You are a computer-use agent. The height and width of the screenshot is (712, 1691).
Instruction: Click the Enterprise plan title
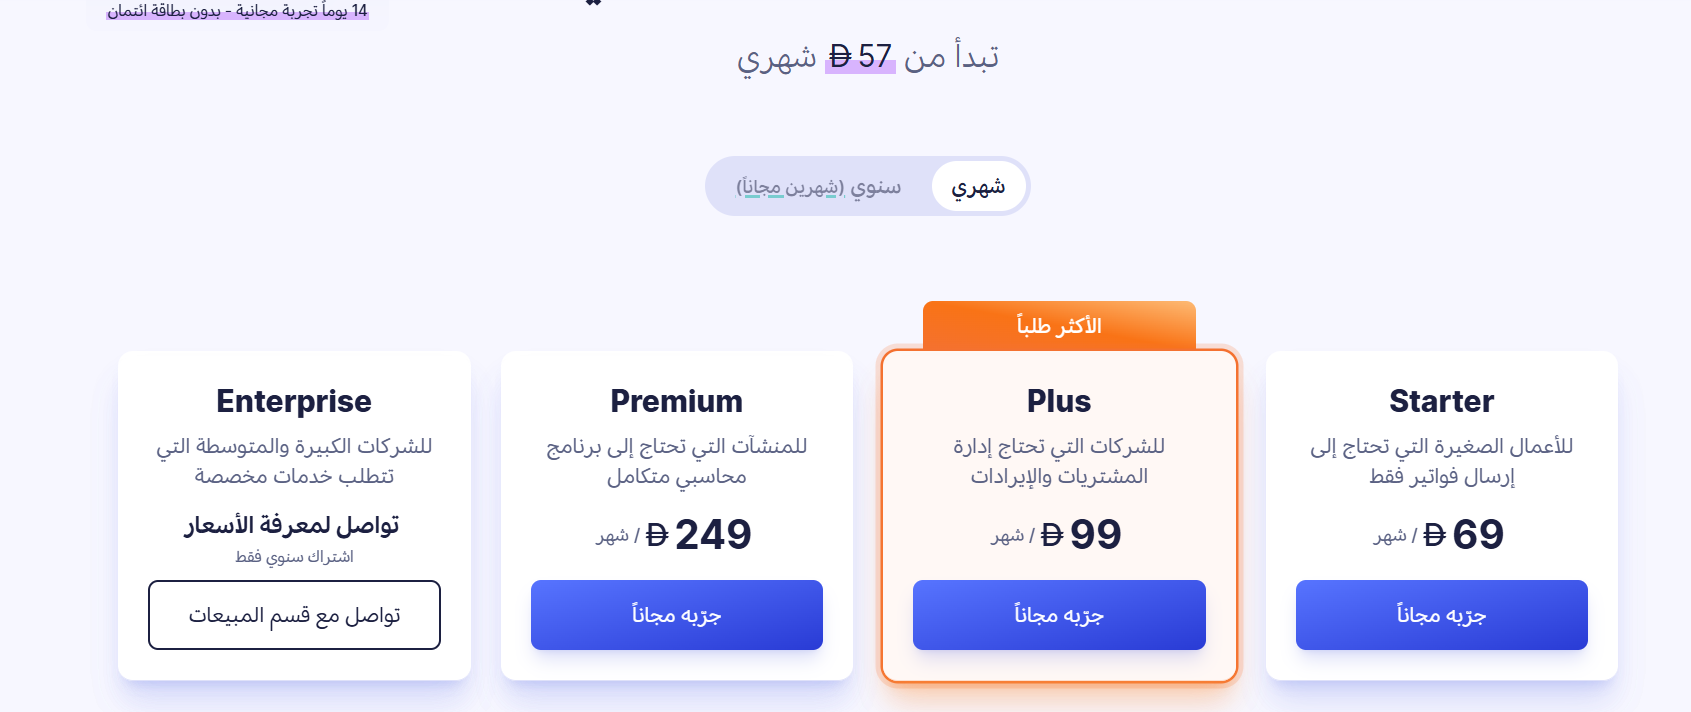coord(293,400)
